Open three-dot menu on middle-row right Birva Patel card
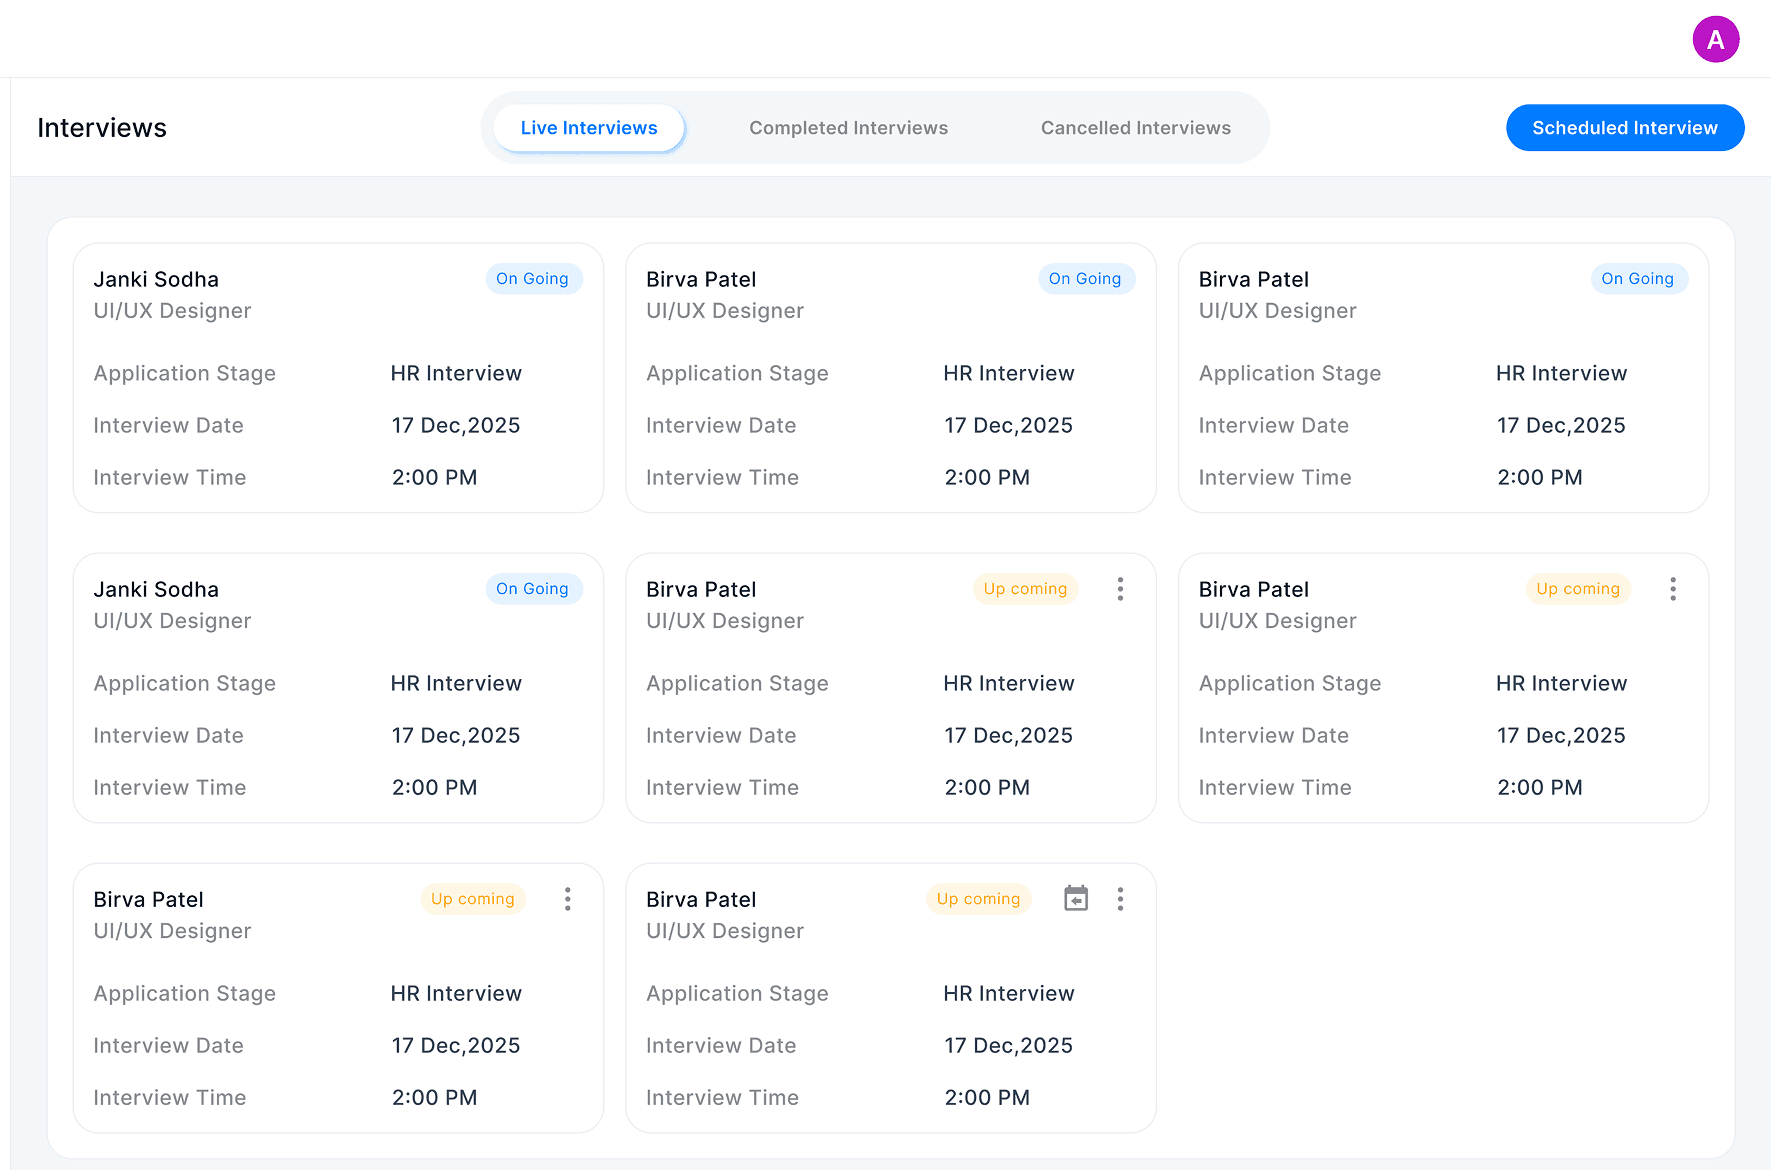This screenshot has height=1170, width=1771. click(1673, 589)
